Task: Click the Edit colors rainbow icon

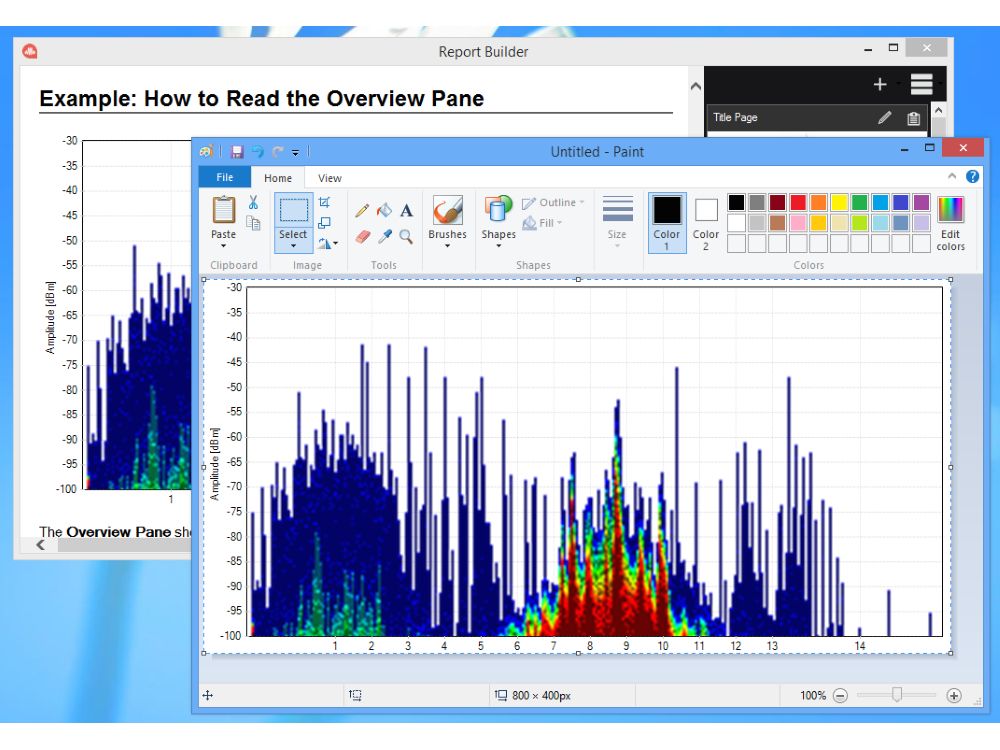Action: (x=950, y=210)
